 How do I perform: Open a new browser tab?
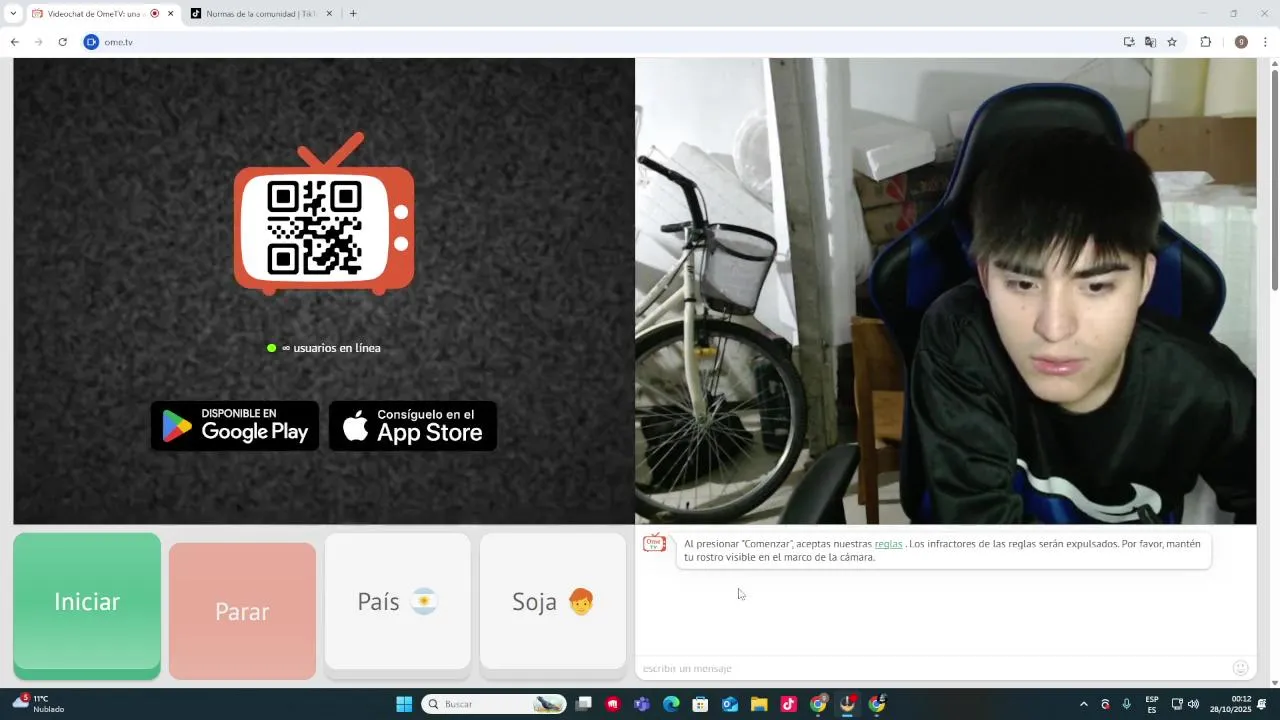pos(353,14)
